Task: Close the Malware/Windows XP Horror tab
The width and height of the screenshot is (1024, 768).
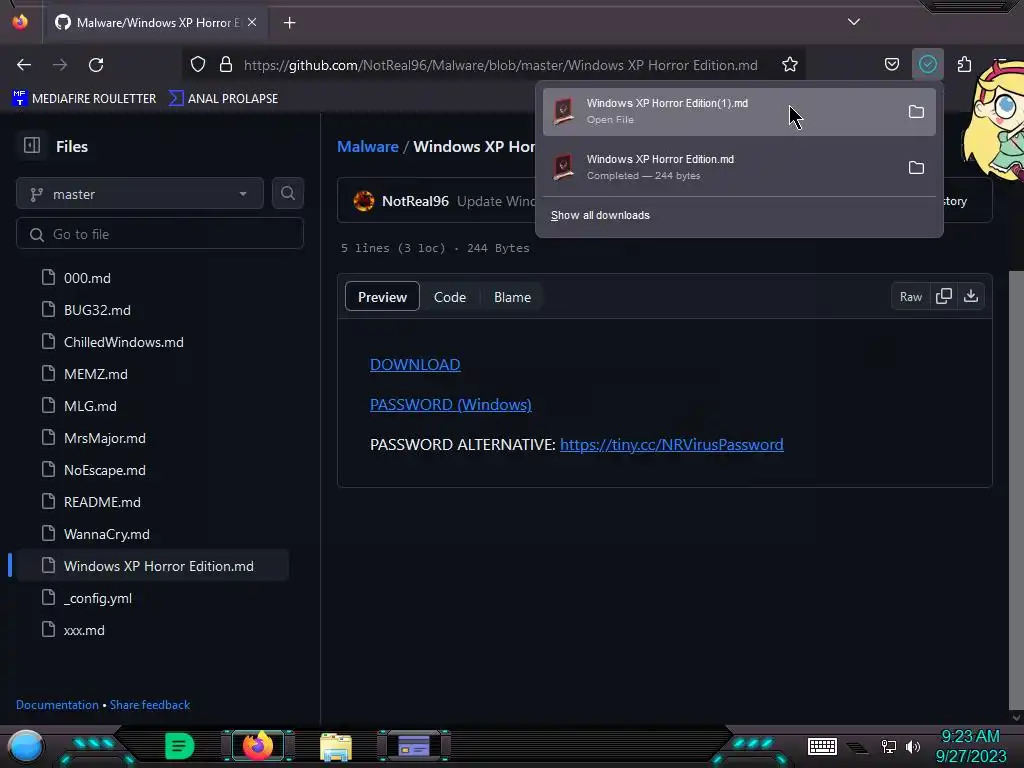Action: [252, 22]
